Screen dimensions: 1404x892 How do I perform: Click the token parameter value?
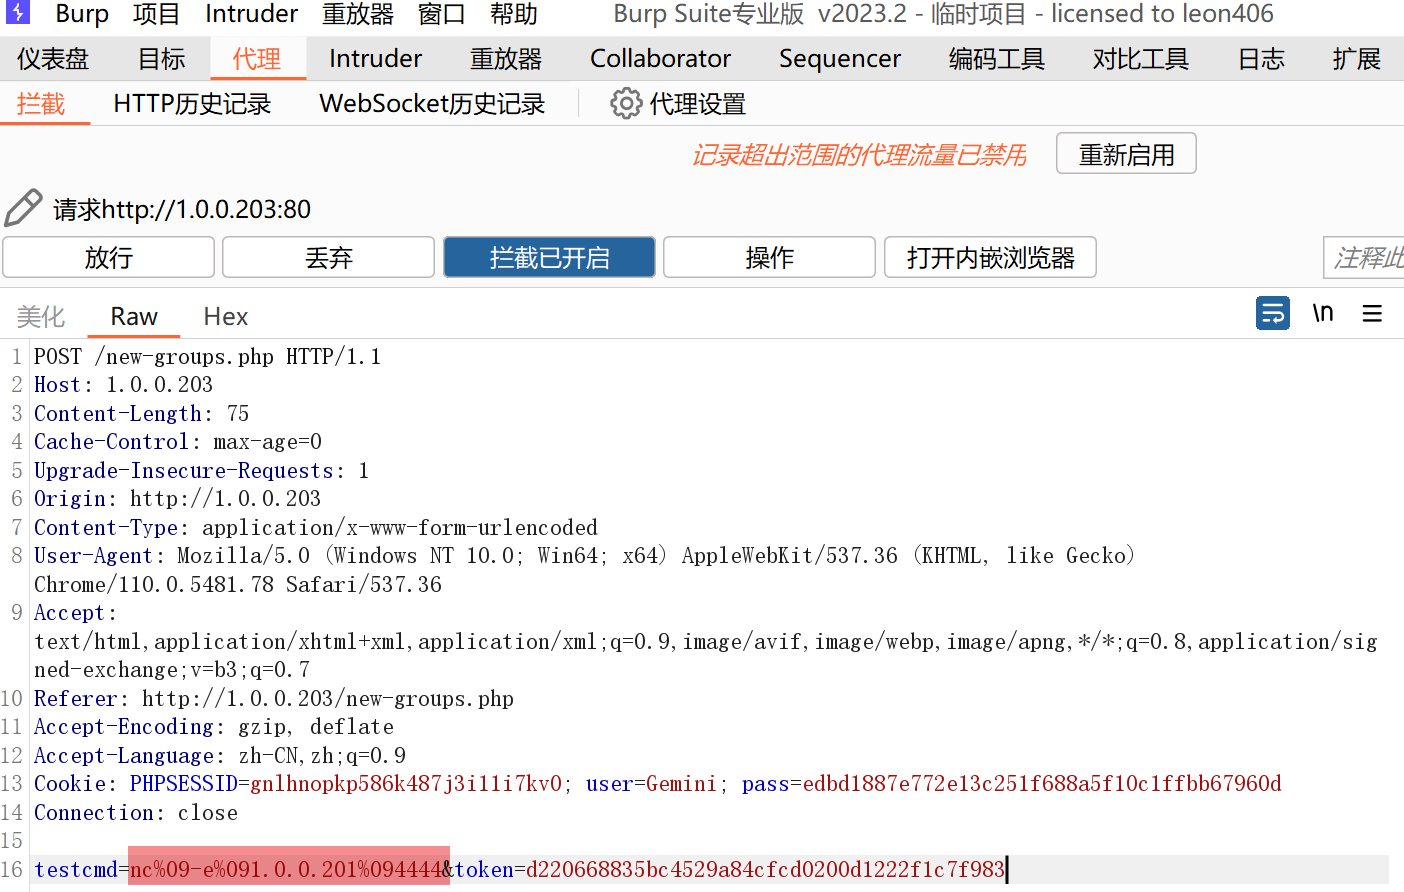(765, 870)
